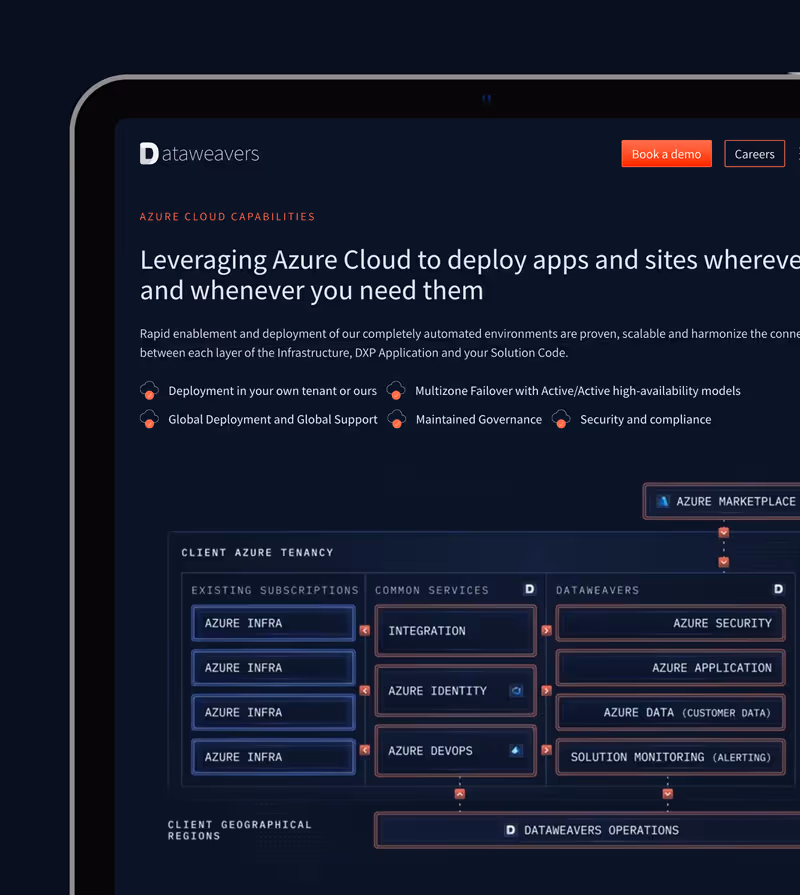Click the Azure Cloud Capabilities label
The width and height of the screenshot is (800, 895).
click(x=227, y=217)
